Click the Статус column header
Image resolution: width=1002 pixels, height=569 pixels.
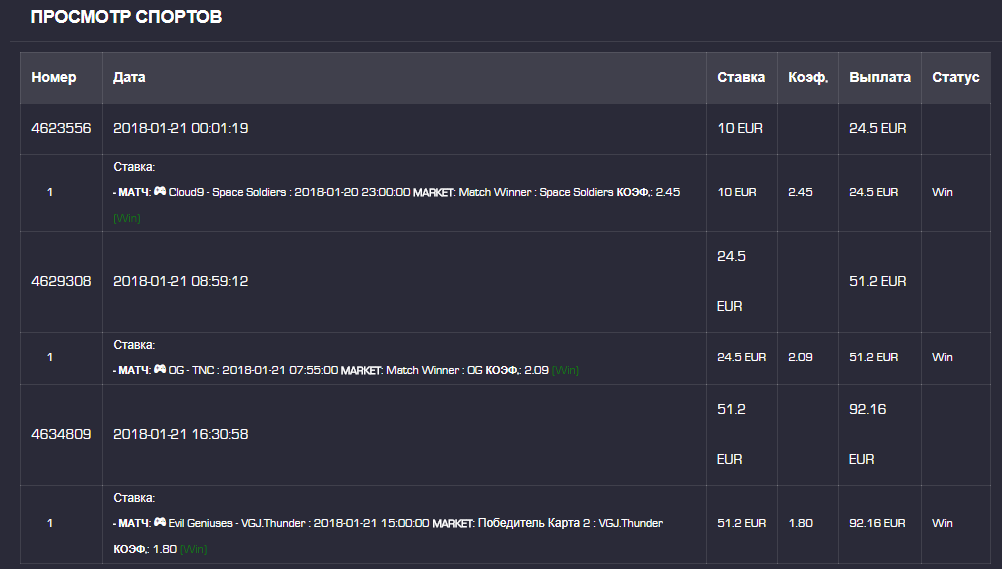pos(956,77)
